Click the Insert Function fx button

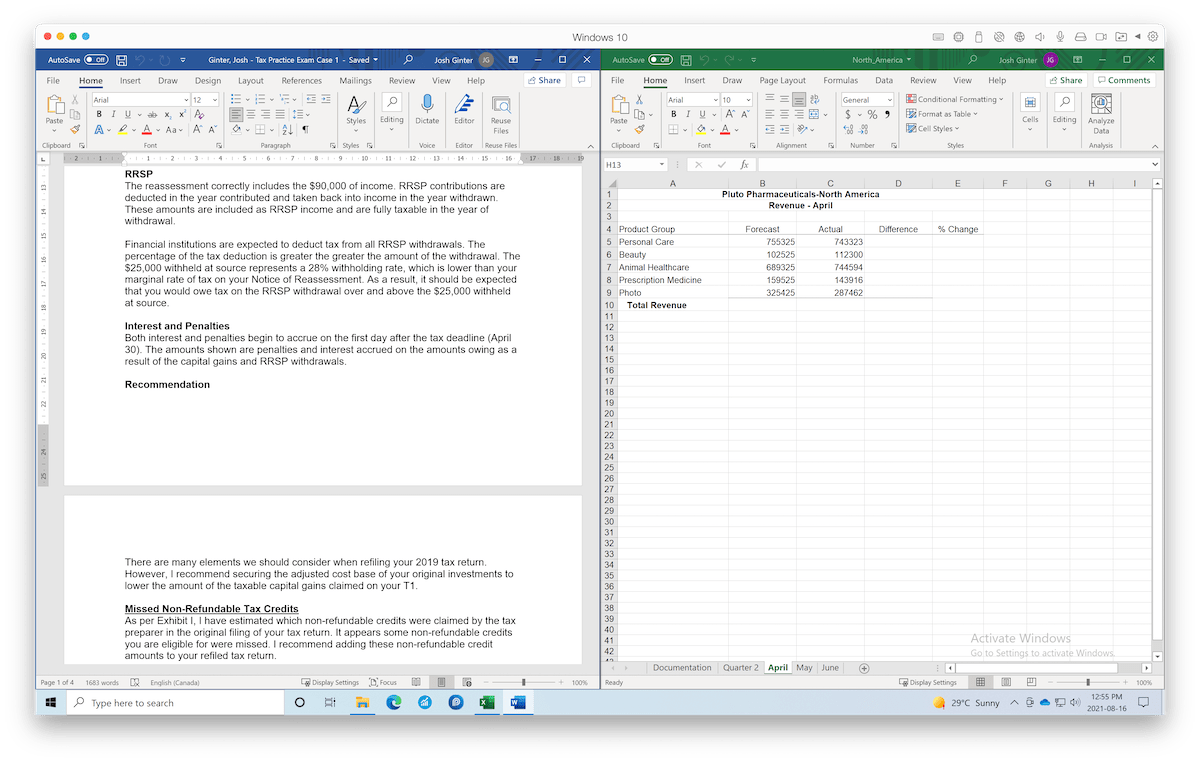(744, 164)
